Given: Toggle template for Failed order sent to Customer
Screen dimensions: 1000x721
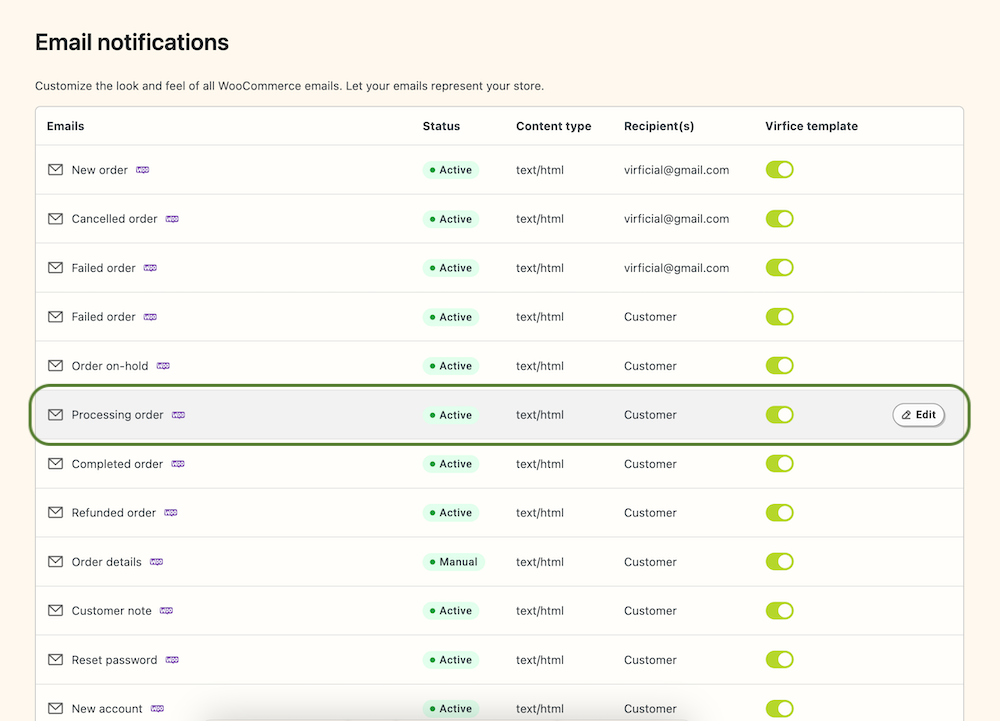Looking at the screenshot, I should click(779, 317).
